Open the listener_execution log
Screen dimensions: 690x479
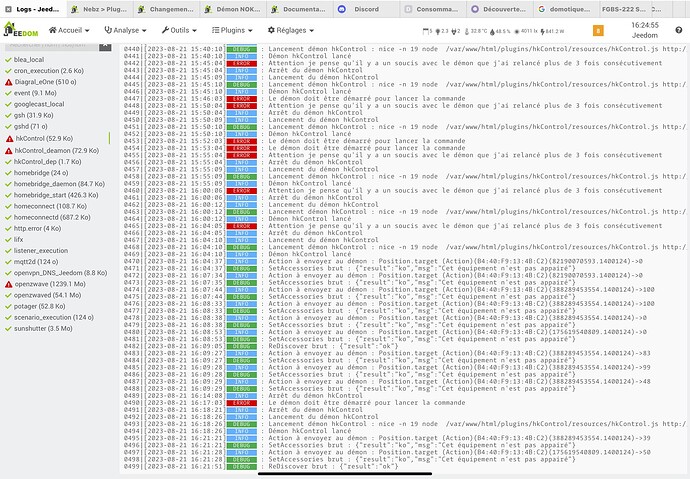point(37,250)
